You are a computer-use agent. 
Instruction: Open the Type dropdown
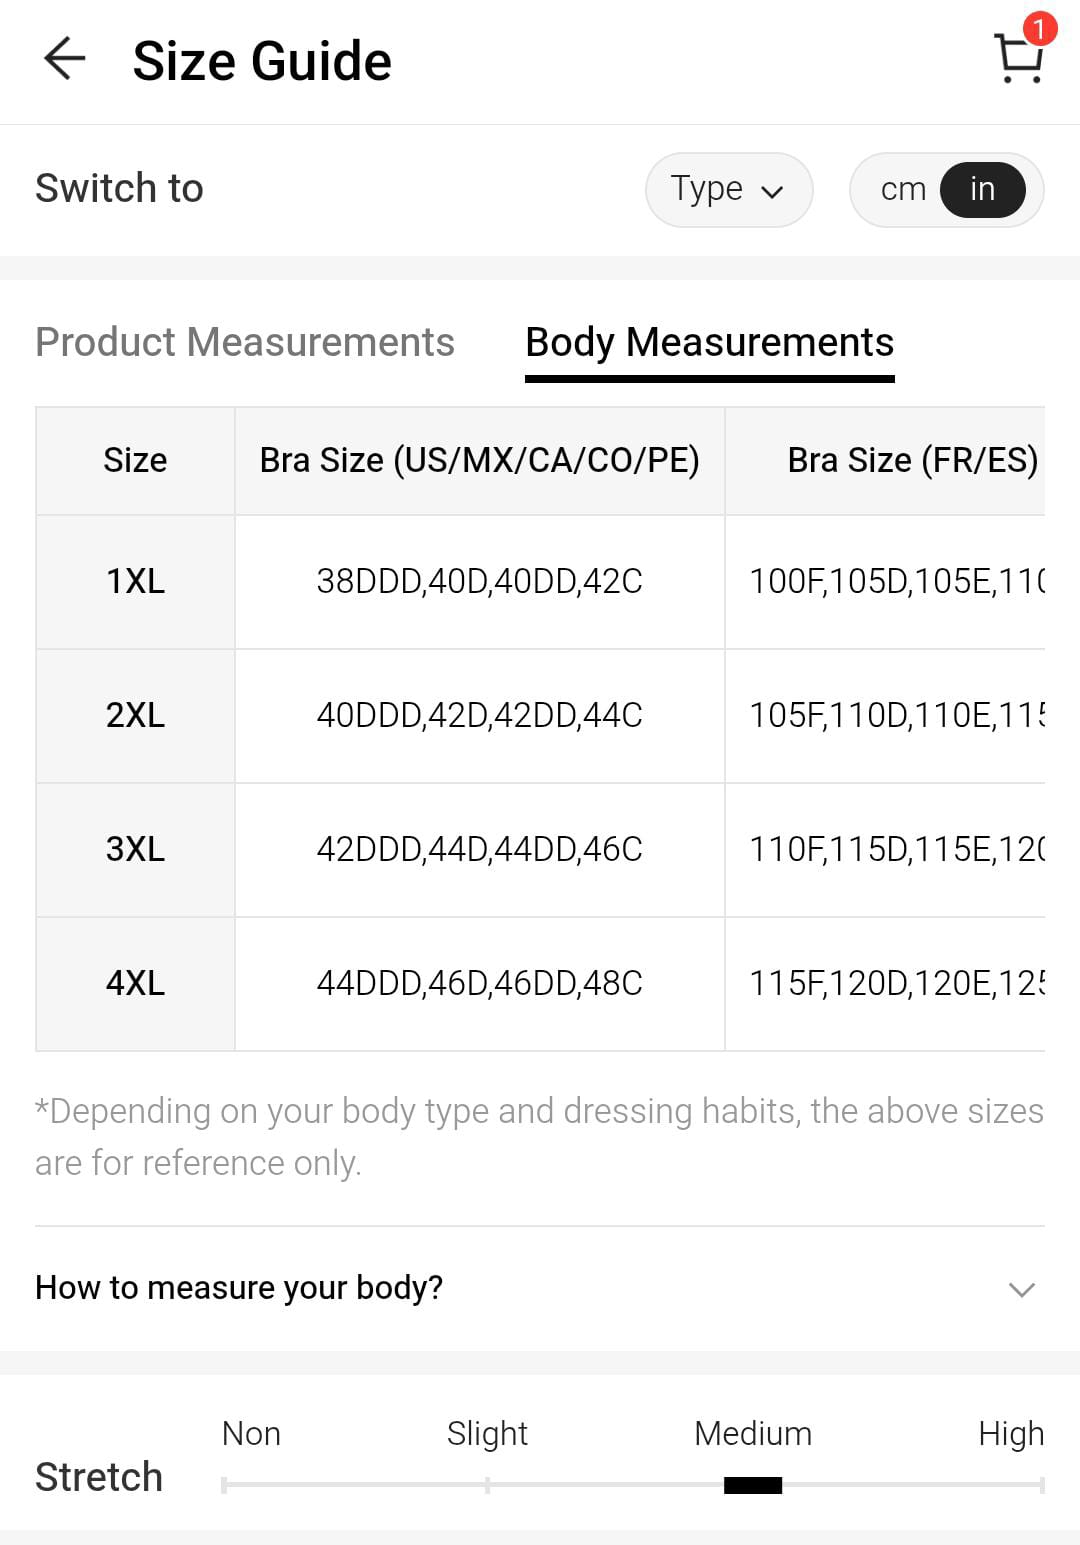click(x=728, y=189)
